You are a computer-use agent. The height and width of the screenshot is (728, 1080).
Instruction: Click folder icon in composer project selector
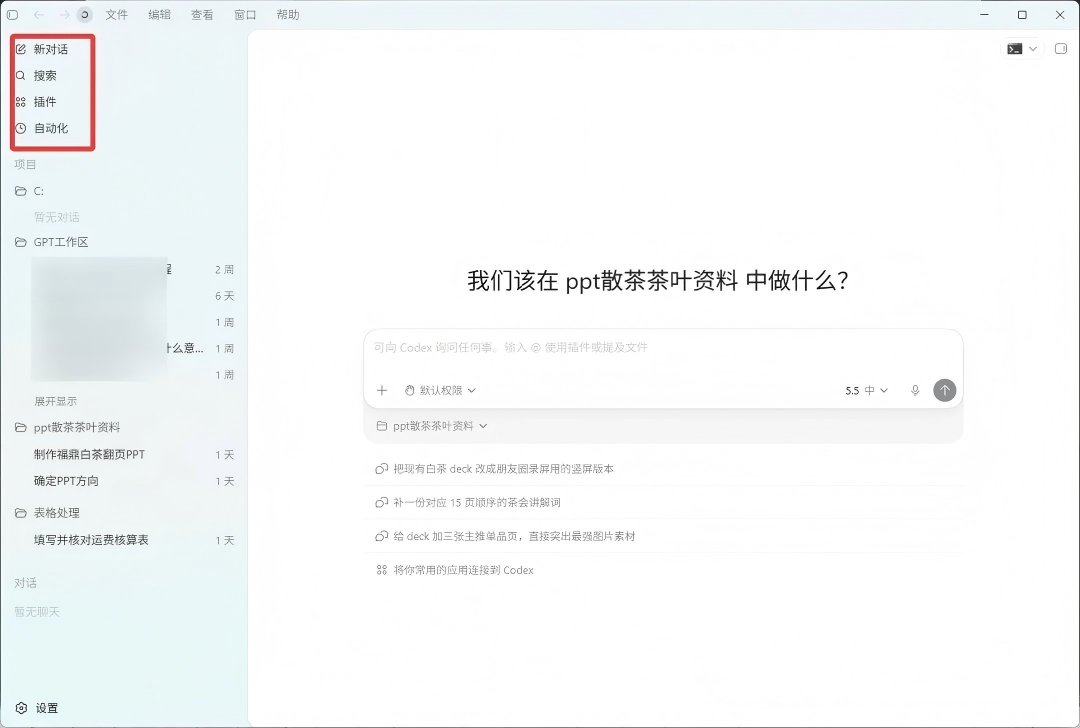pos(382,426)
